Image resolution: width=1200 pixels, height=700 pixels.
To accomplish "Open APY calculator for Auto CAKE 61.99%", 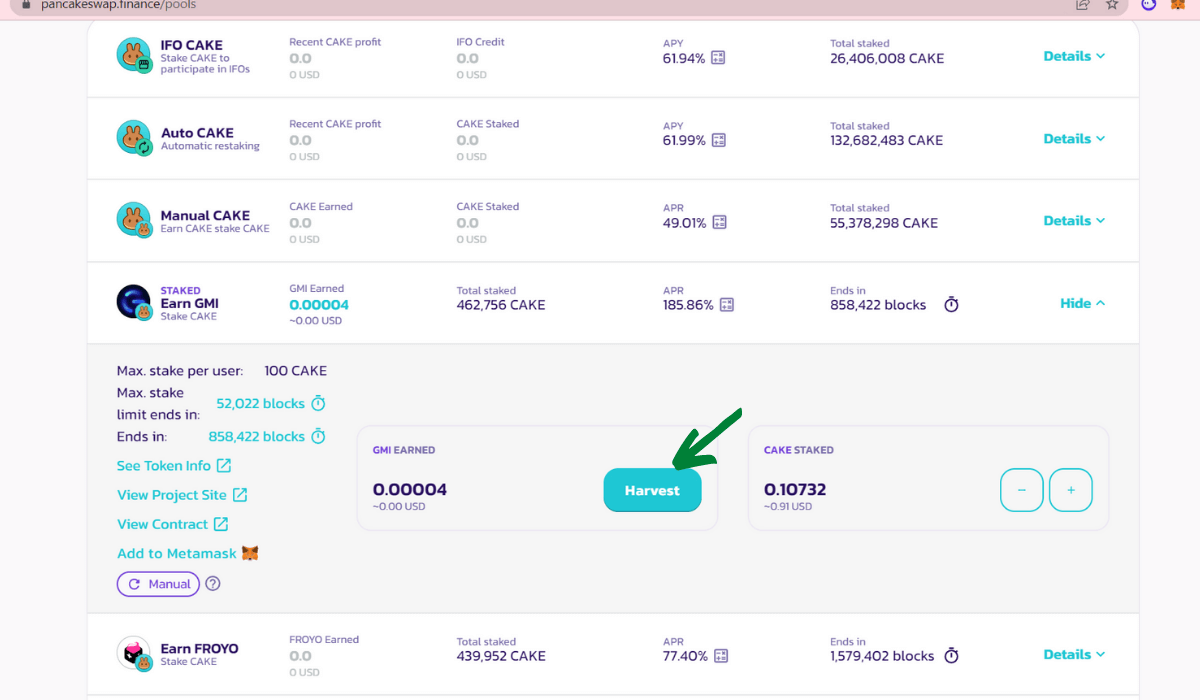I will [x=717, y=140].
